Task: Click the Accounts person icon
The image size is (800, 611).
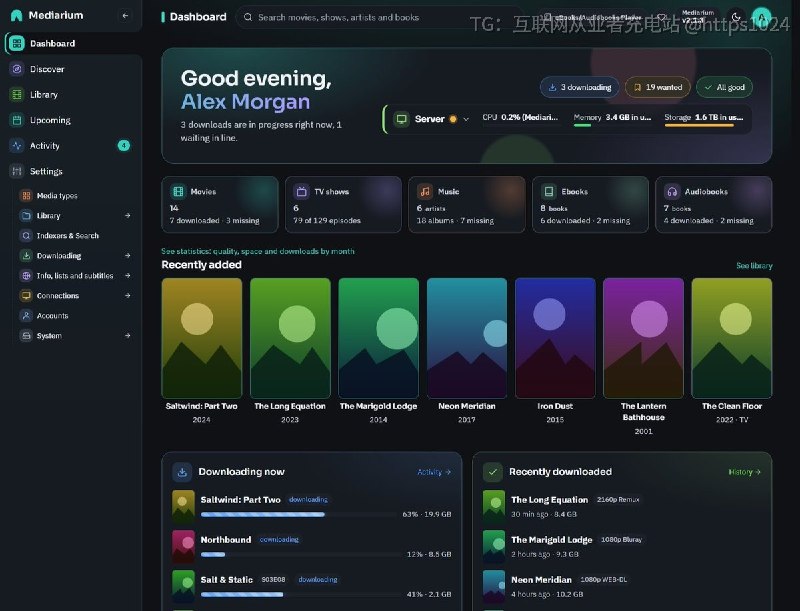Action: pos(26,316)
